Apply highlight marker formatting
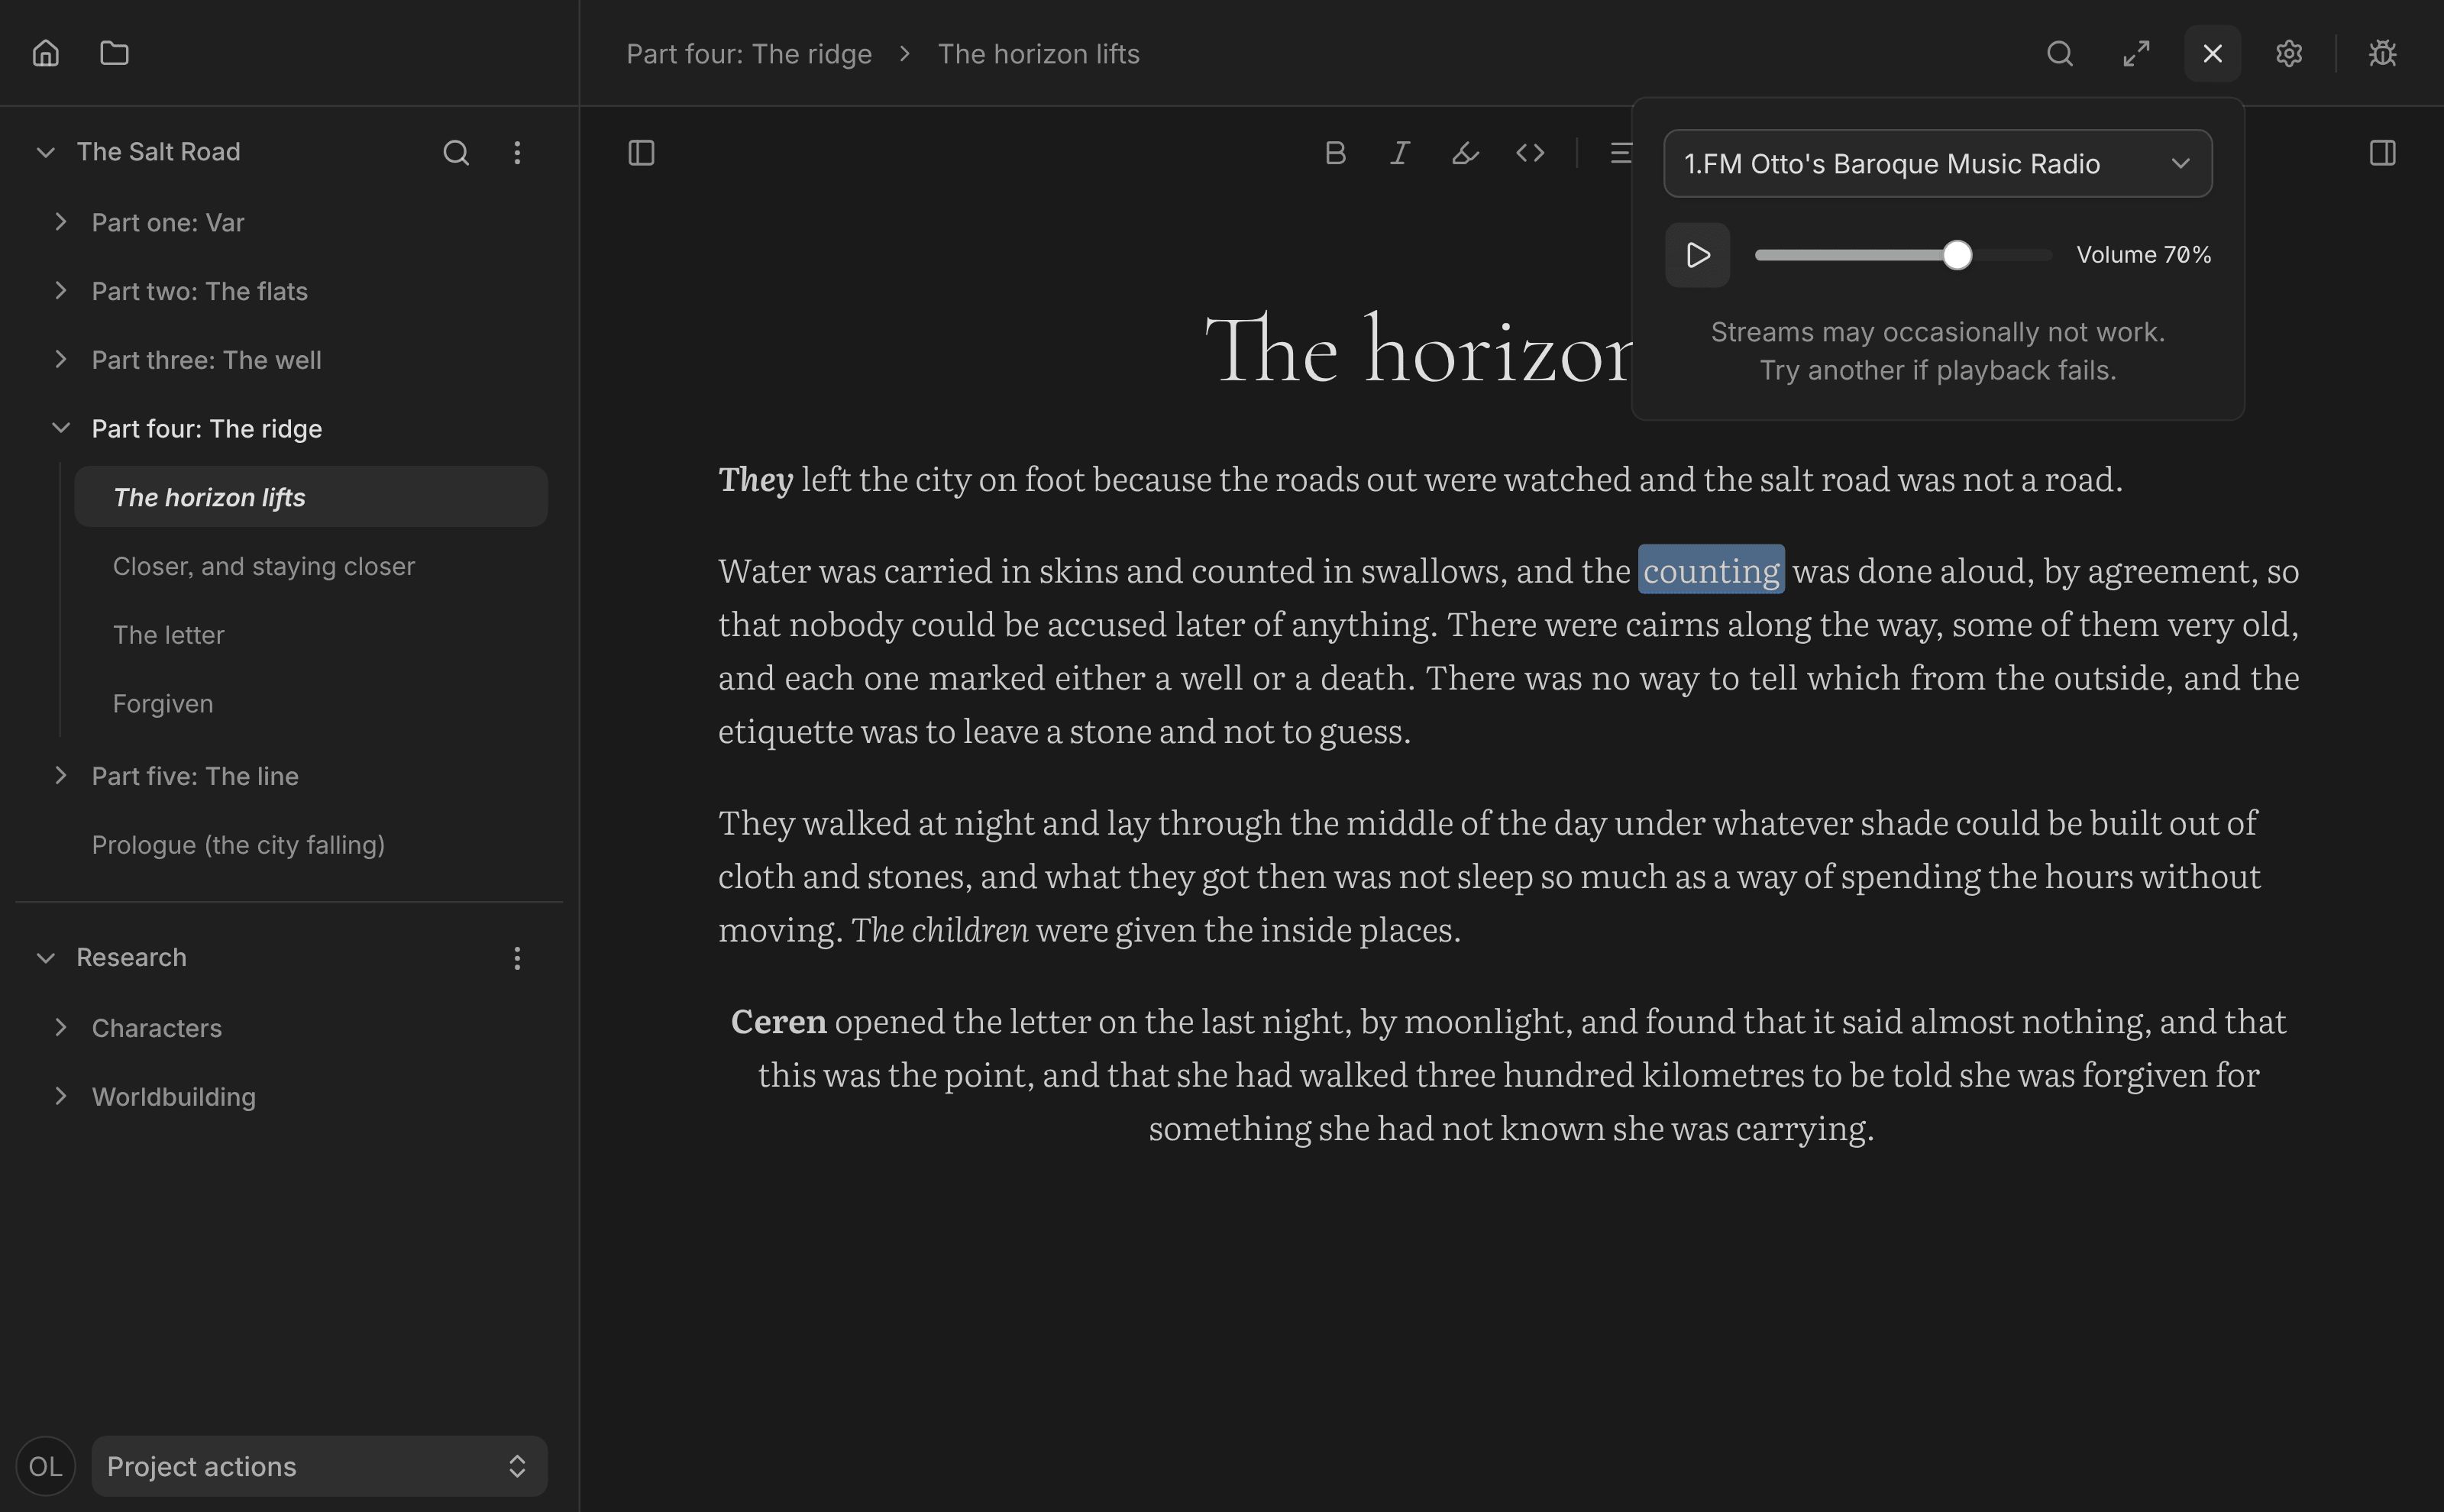This screenshot has width=2444, height=1512. [1465, 153]
